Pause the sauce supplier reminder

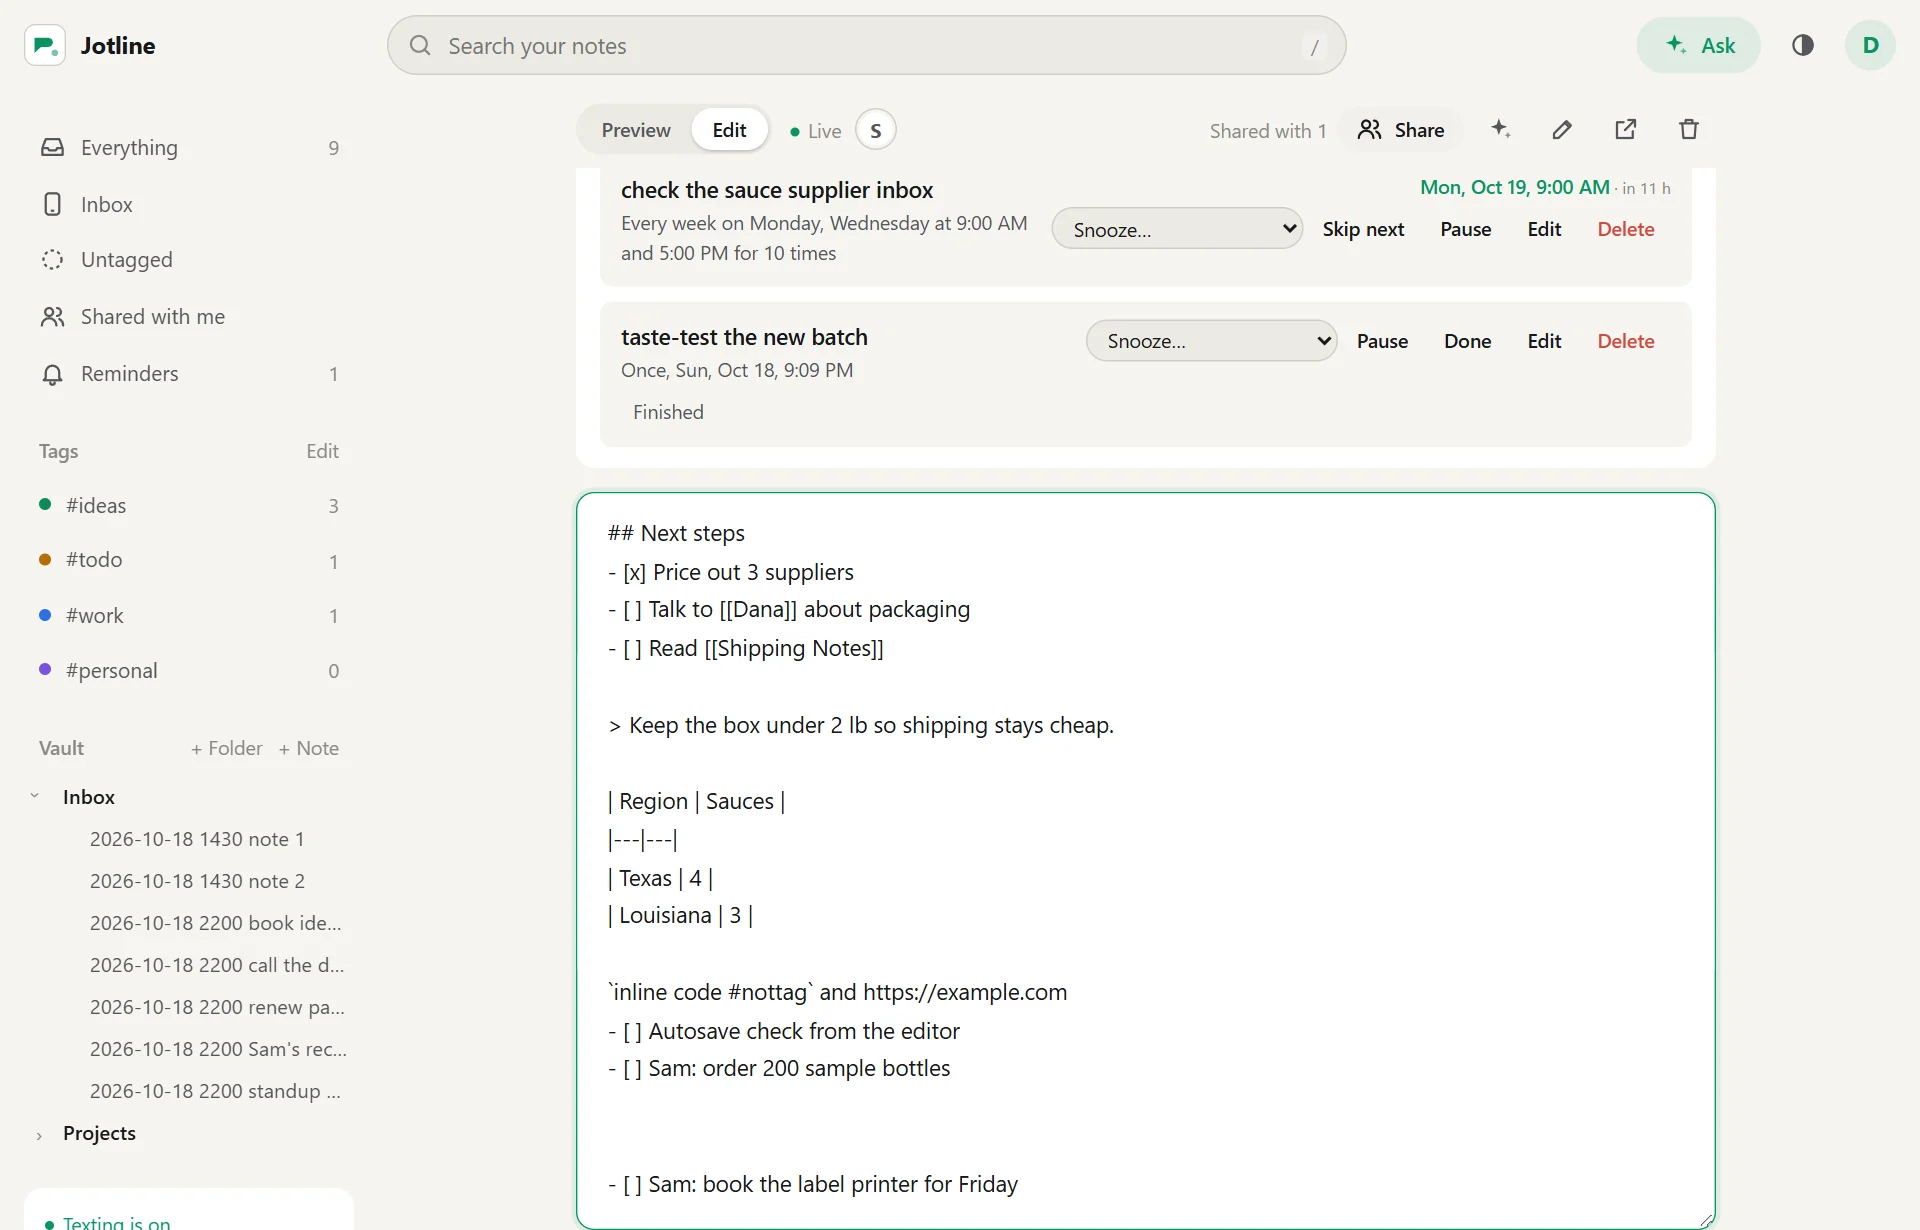click(x=1466, y=229)
